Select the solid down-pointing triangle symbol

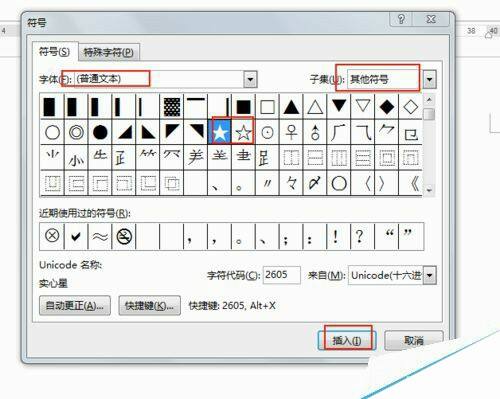pos(339,107)
